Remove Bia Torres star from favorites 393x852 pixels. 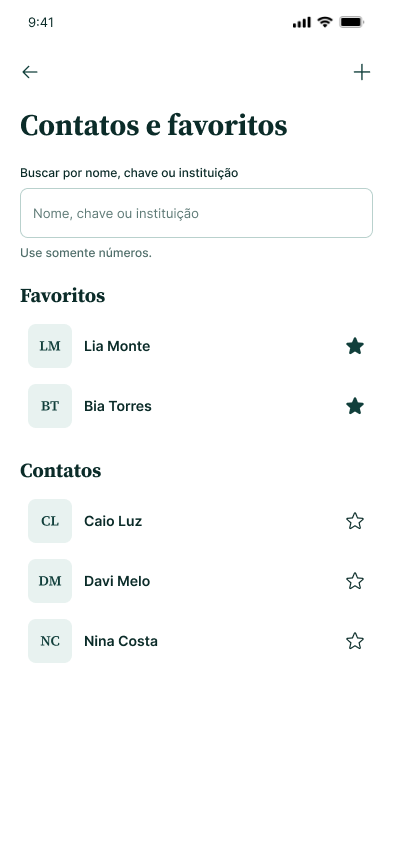pos(354,406)
